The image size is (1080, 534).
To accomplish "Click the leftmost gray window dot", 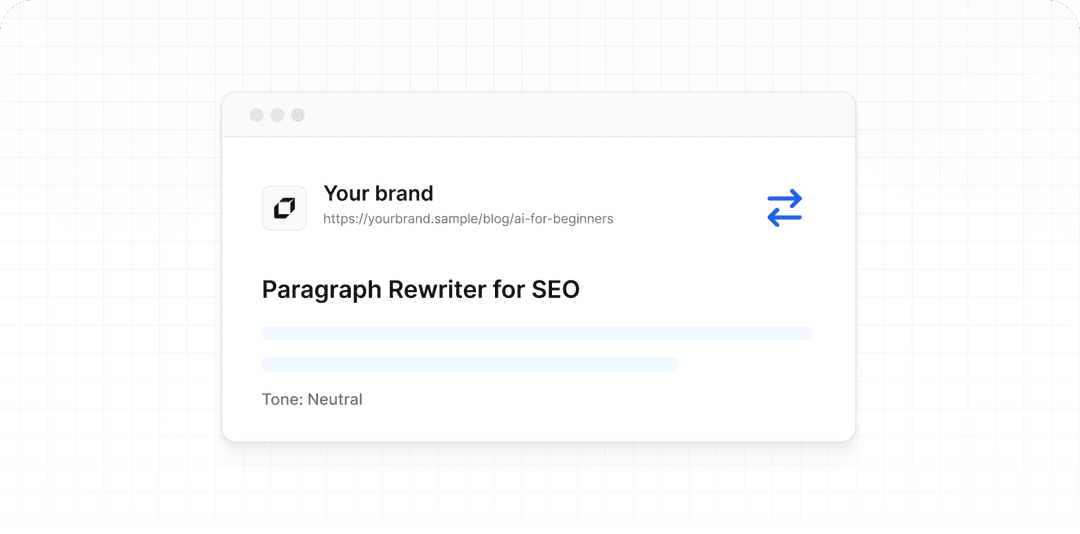I will (256, 115).
